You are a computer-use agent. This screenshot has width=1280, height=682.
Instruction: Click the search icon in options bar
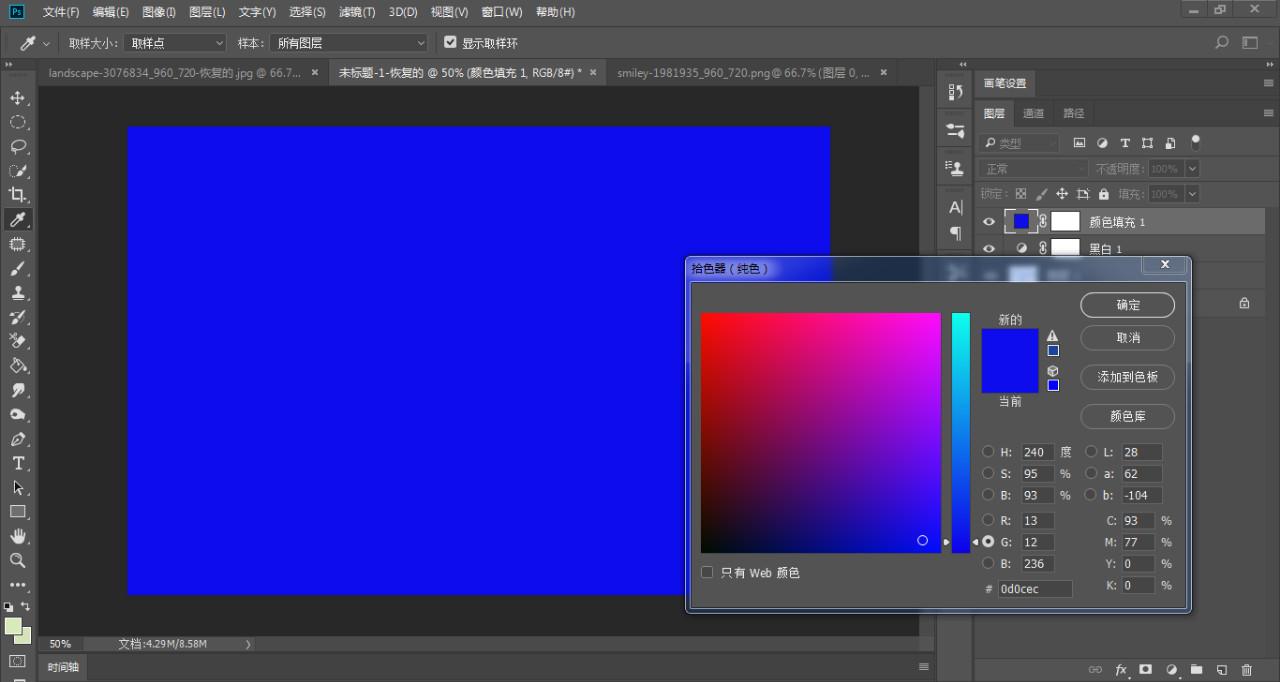point(1221,43)
